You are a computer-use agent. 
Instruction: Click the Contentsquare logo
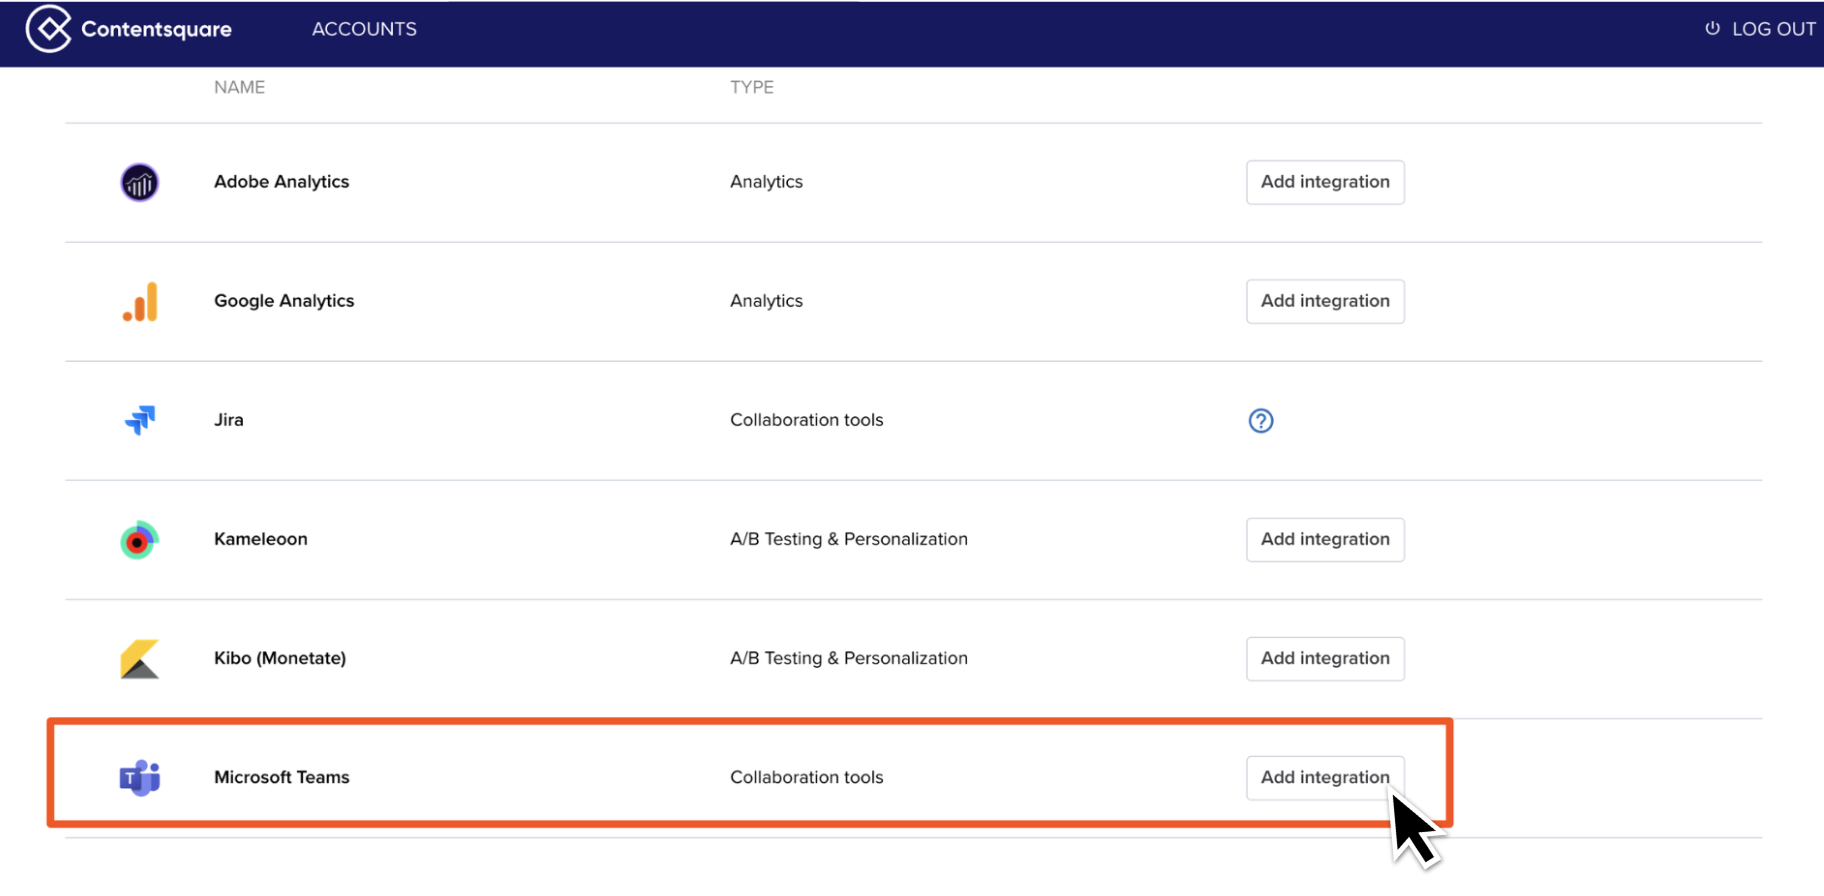coord(129,29)
